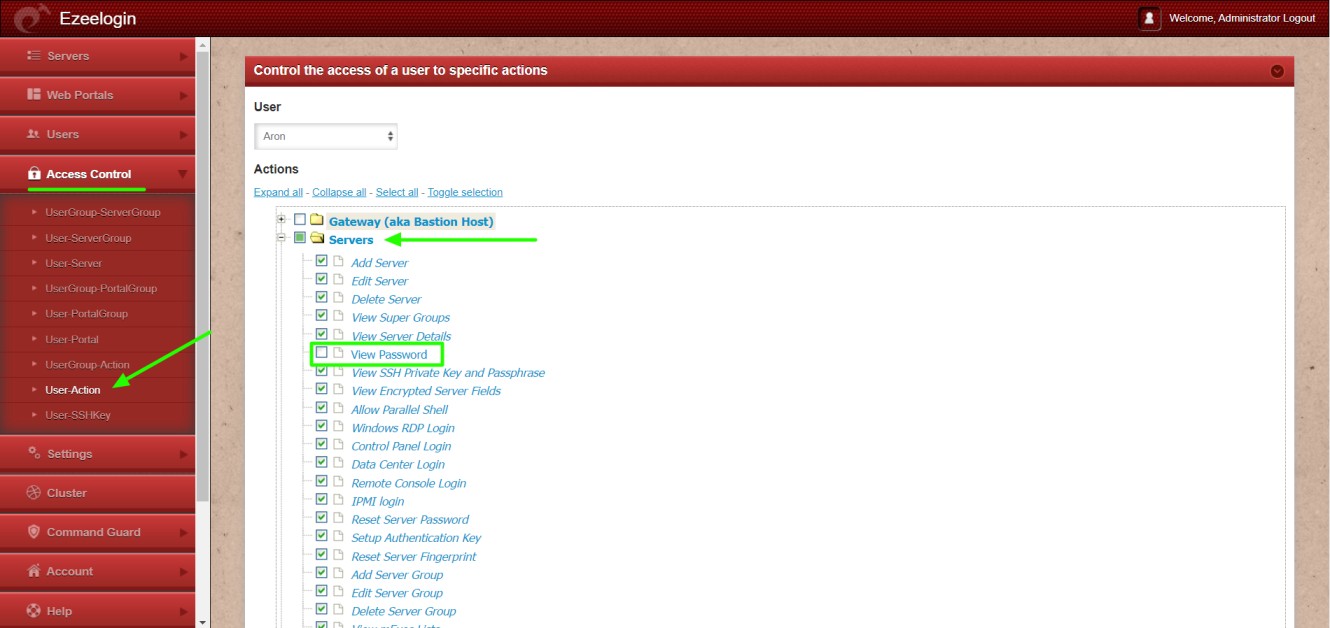Click the Gateway folder icon

pos(317,220)
